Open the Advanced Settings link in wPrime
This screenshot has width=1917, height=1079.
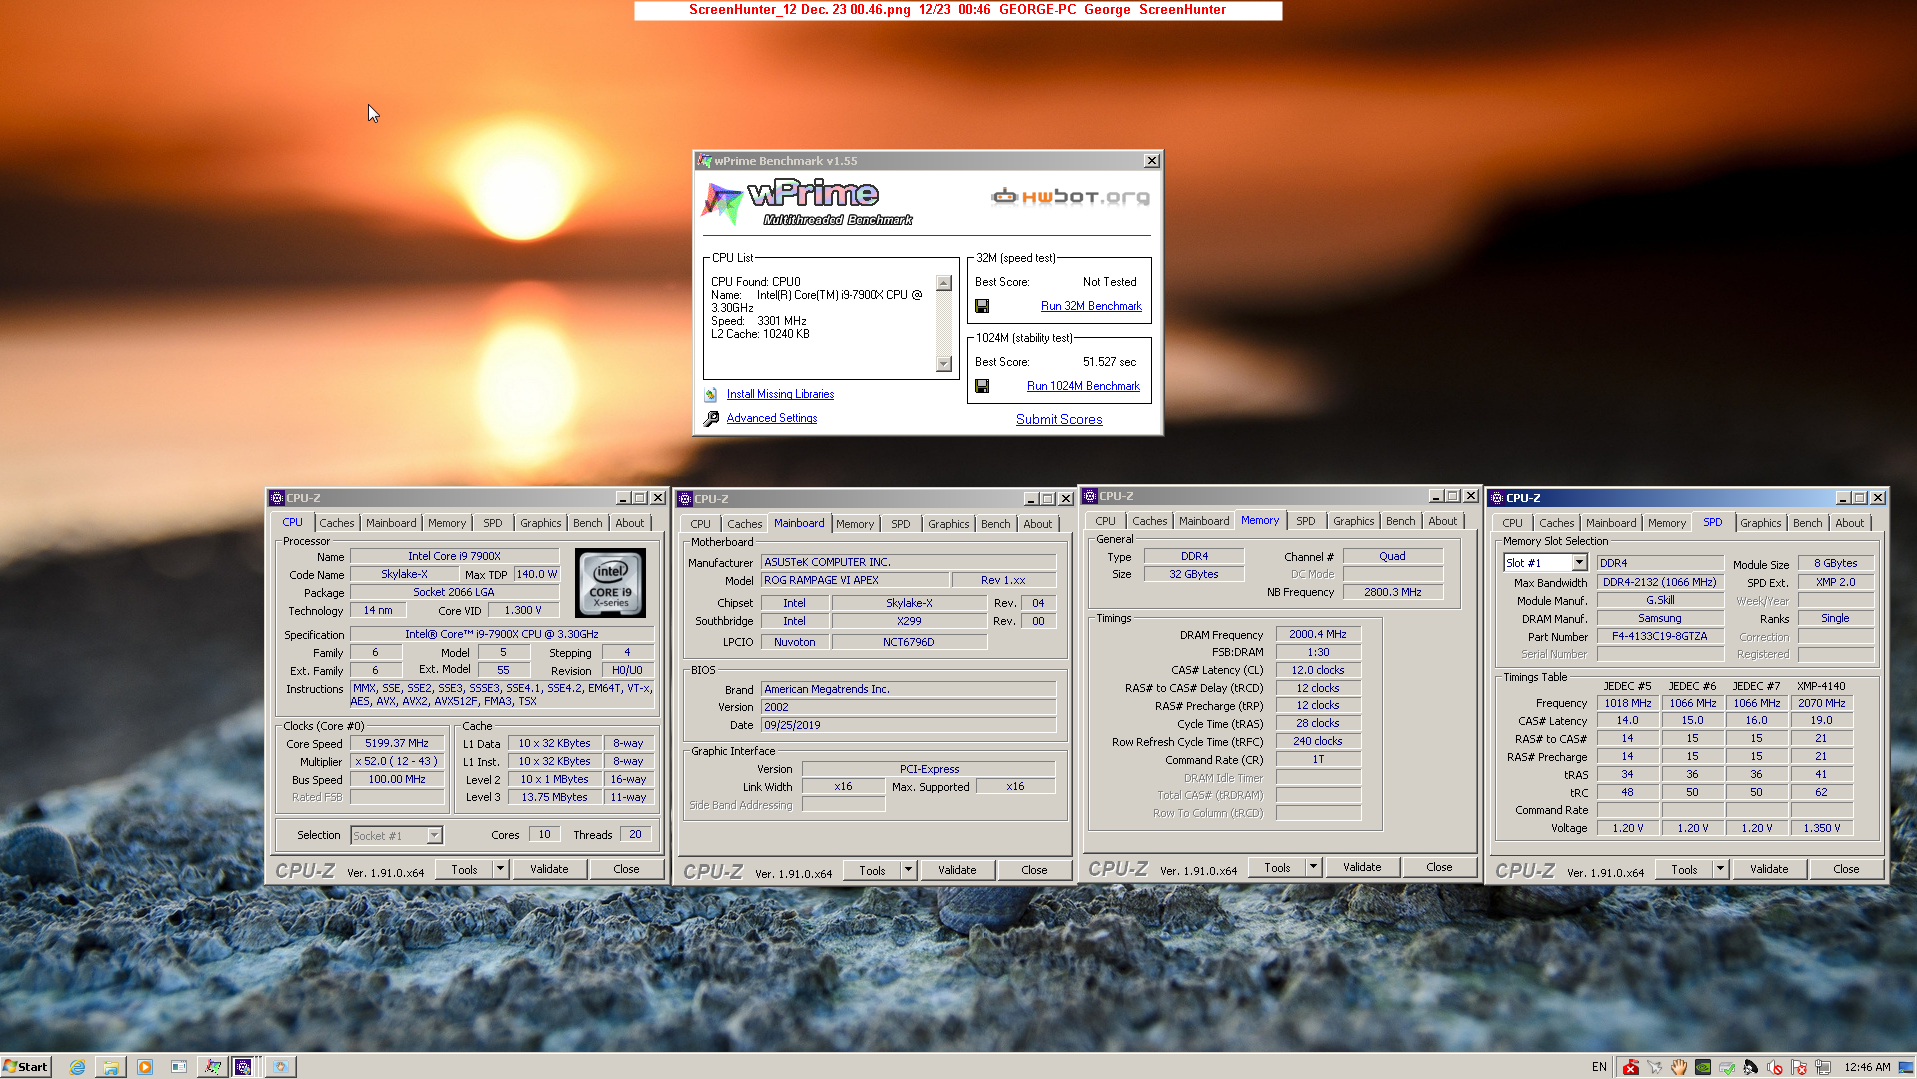[771, 419]
